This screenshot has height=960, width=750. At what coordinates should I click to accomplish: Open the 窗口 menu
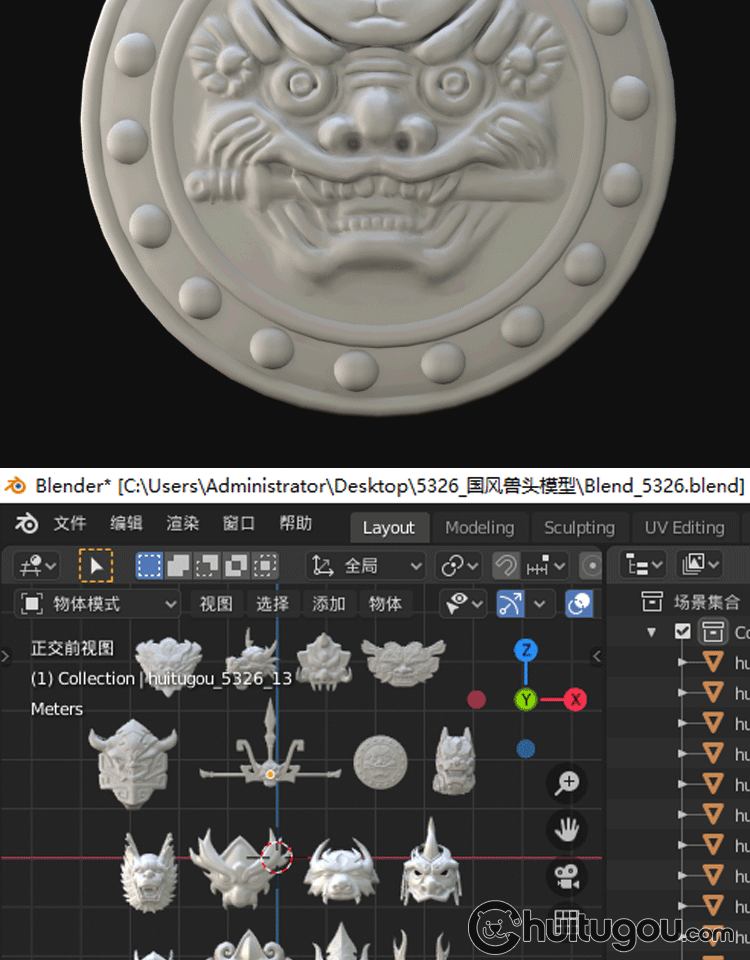coord(239,524)
